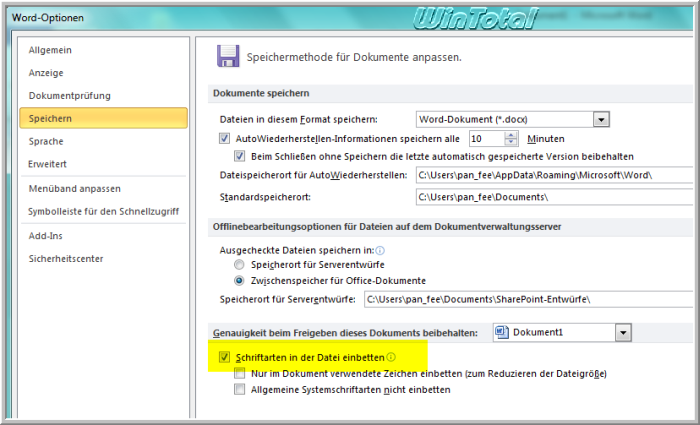Screen dimensions: 700x425
Task: Click the Dateispeicherort für AutoWiederherstellen path field
Action: pos(554,175)
